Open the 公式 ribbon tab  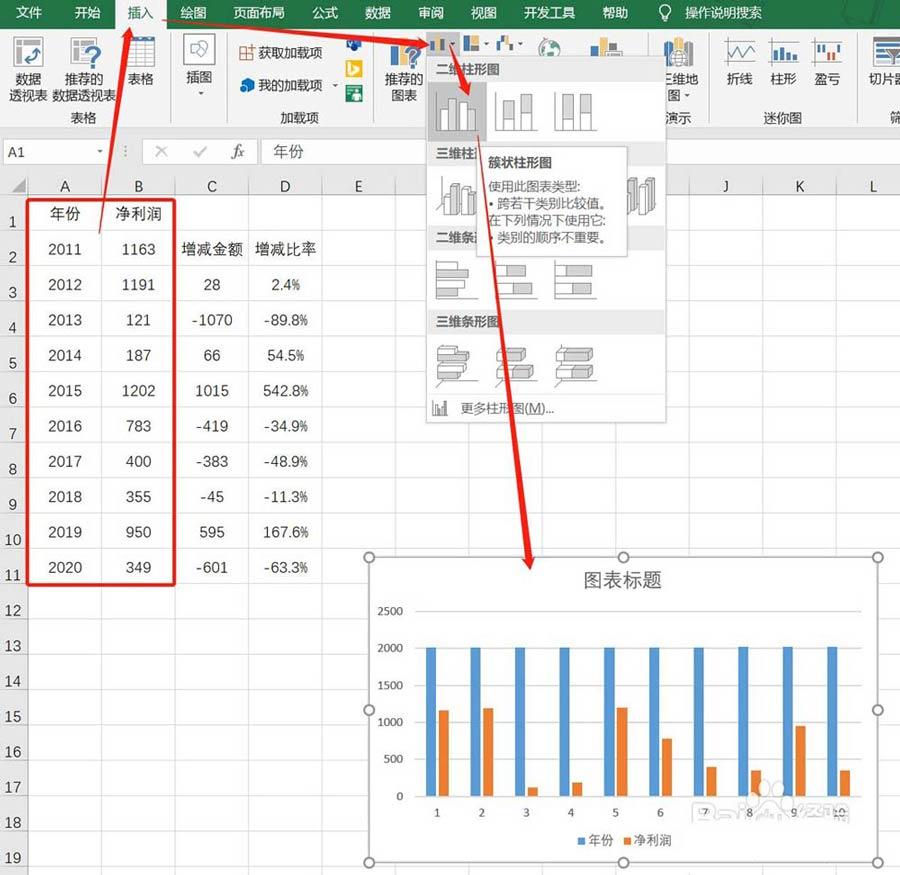pos(325,13)
